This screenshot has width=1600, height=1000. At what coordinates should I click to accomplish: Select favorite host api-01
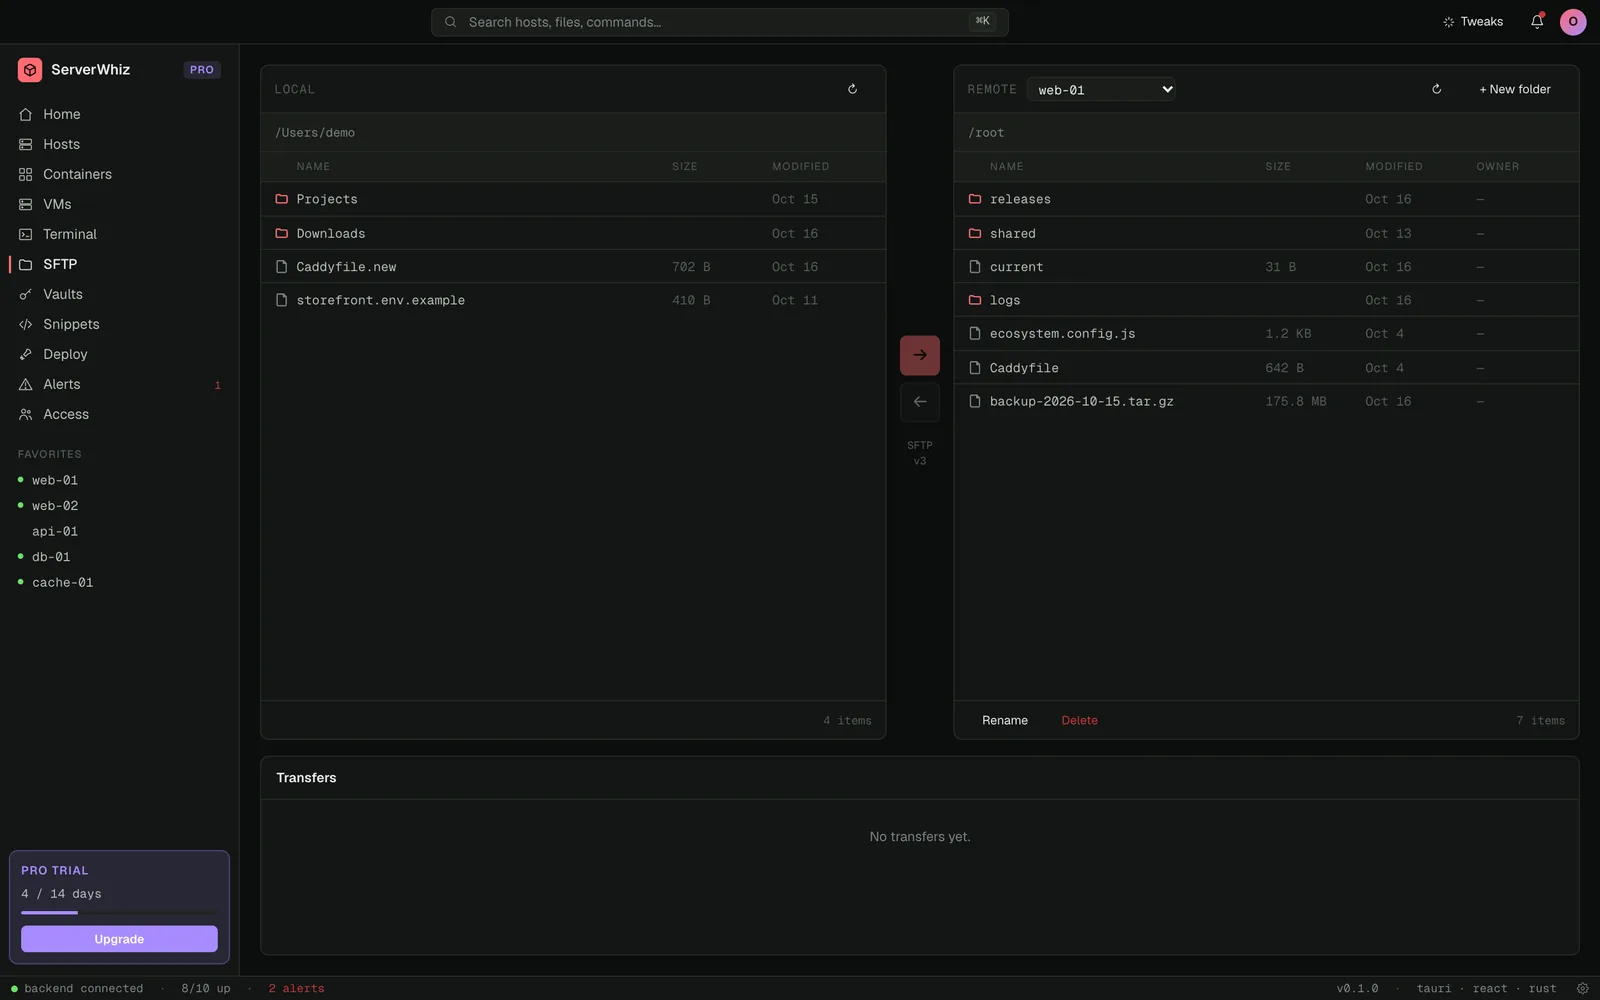pyautogui.click(x=120, y=531)
